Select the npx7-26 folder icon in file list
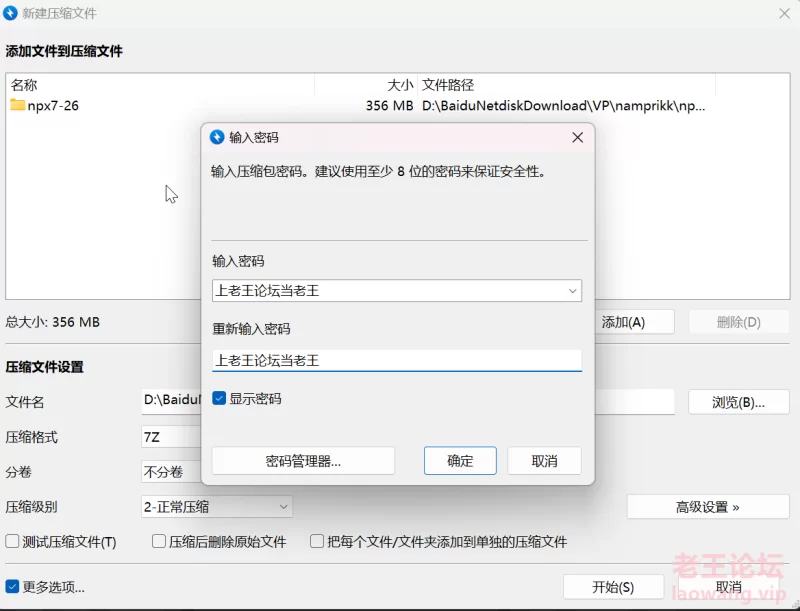Viewport: 800px width, 611px height. (17, 105)
